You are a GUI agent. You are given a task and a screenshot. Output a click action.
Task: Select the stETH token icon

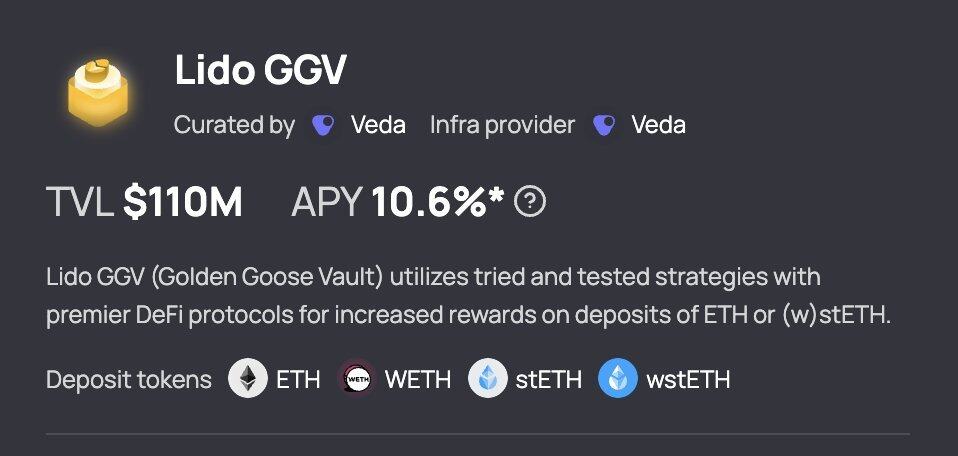coord(487,379)
